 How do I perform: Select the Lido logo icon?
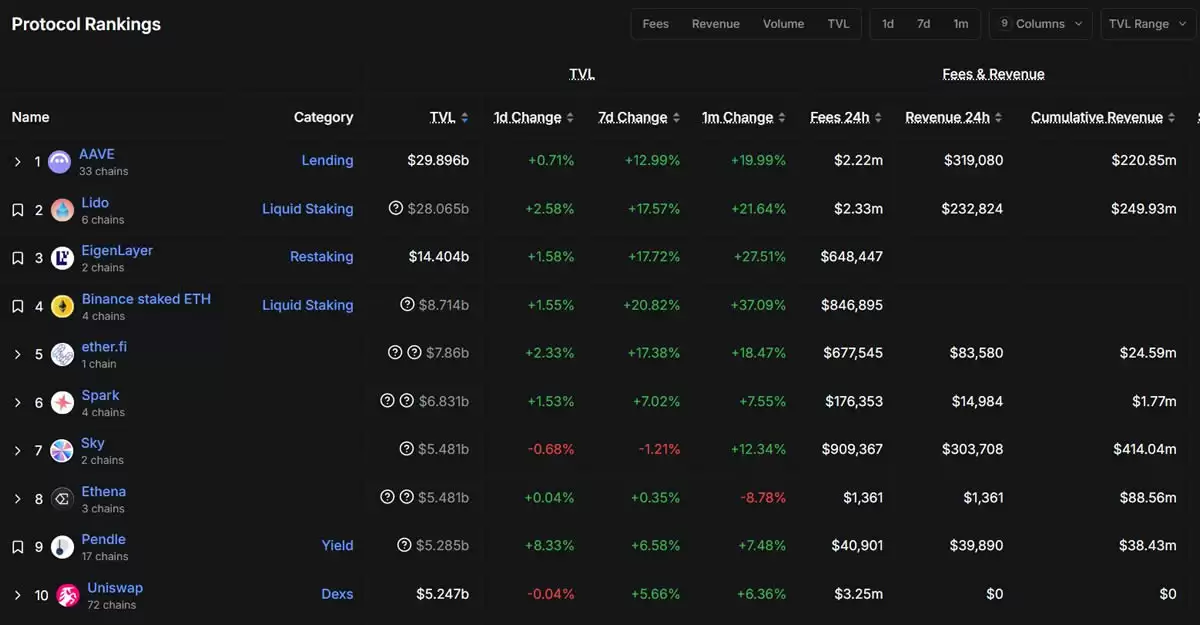[x=62, y=209]
